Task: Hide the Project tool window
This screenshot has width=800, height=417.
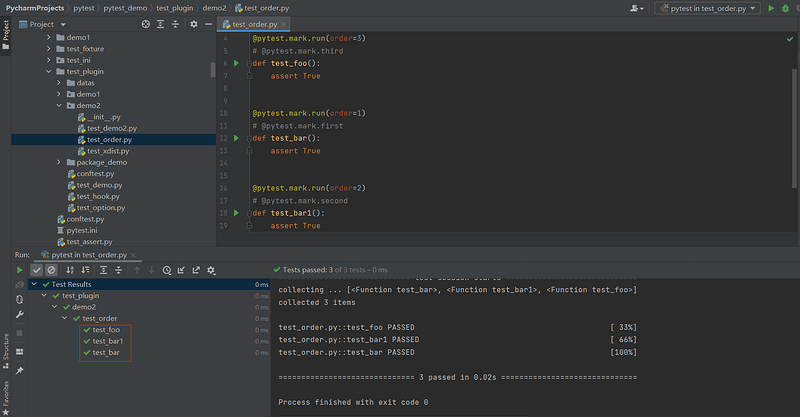Action: click(x=208, y=24)
